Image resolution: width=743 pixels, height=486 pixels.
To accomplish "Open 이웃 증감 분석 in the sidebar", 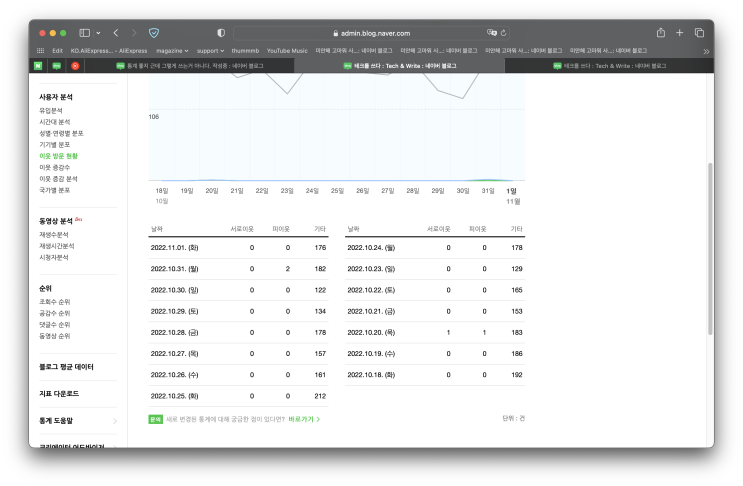I will tap(58, 179).
